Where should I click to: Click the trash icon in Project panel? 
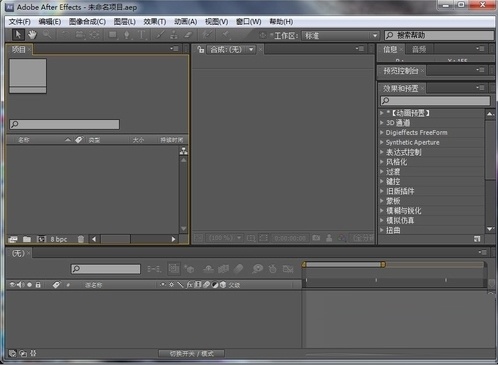pos(81,239)
